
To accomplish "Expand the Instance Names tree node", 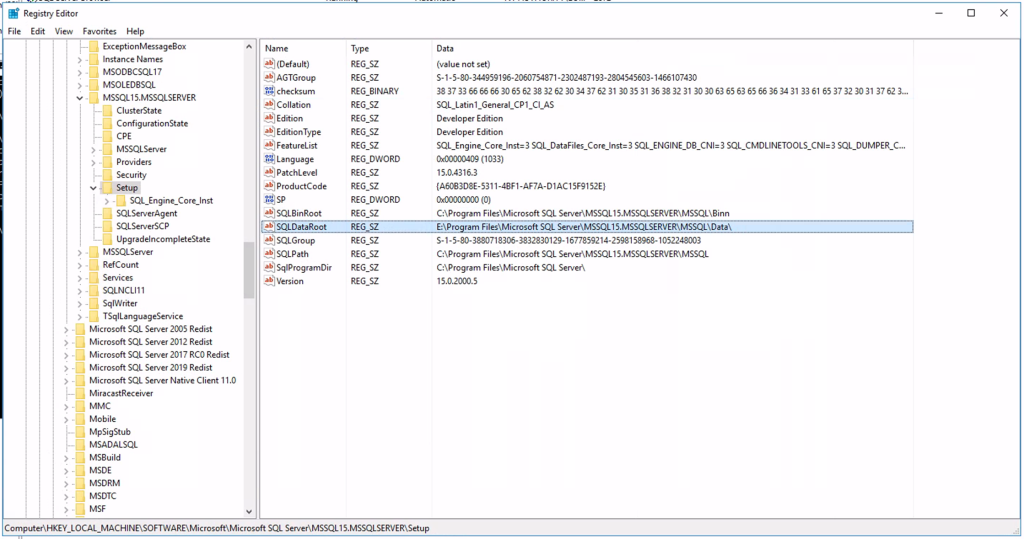I will pyautogui.click(x=80, y=59).
